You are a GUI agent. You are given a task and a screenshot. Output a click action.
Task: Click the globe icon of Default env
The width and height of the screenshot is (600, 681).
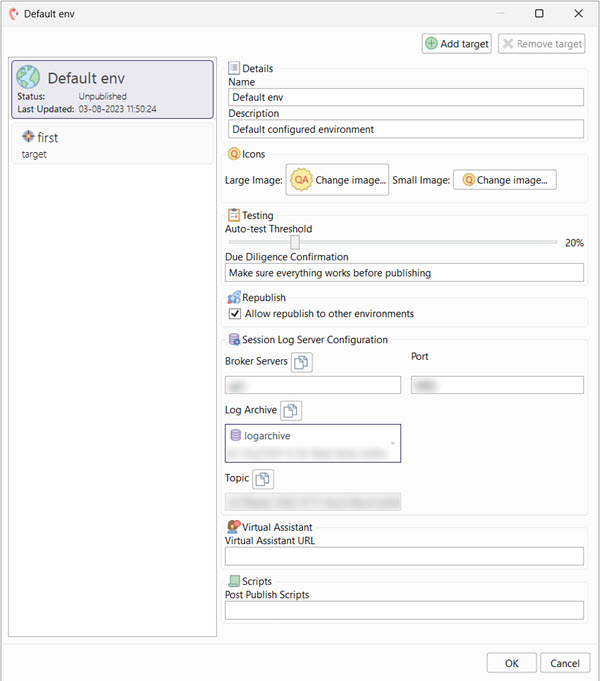[29, 78]
